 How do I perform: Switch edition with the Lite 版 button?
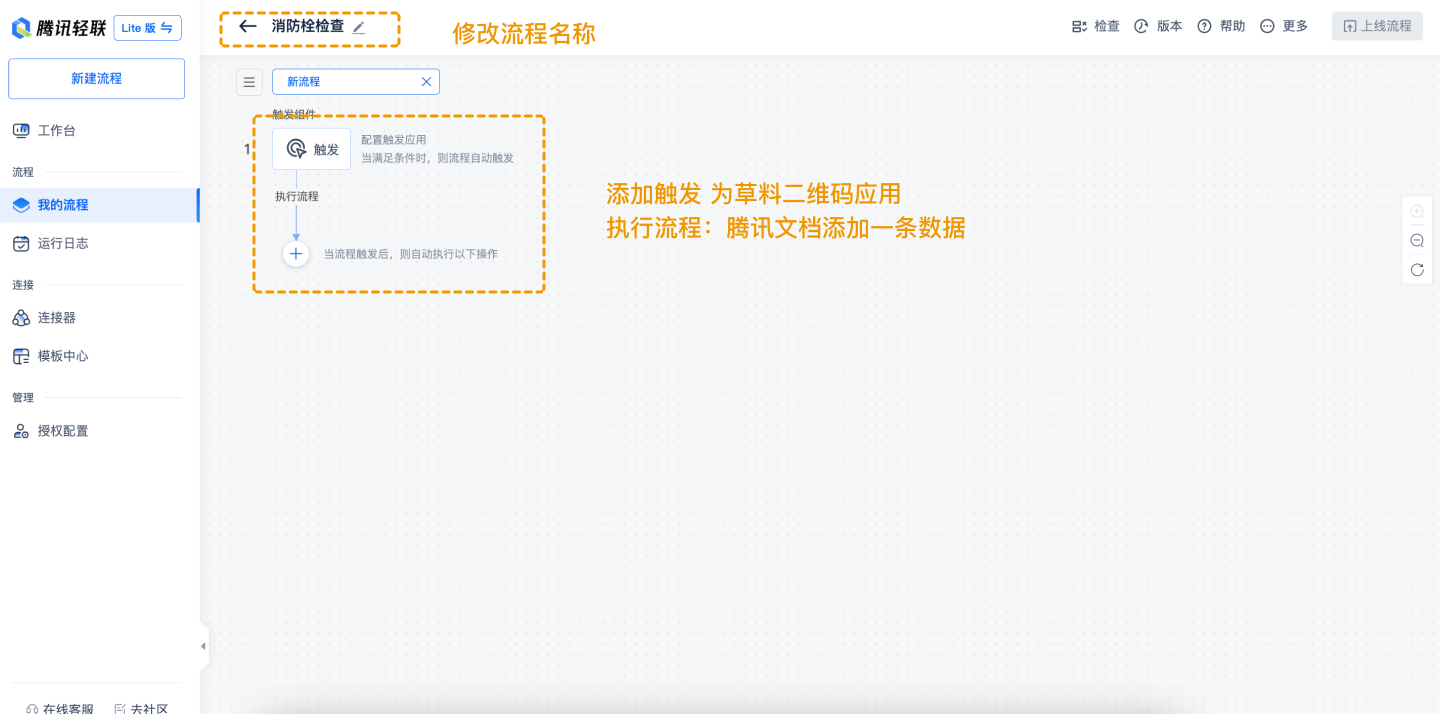coord(148,28)
